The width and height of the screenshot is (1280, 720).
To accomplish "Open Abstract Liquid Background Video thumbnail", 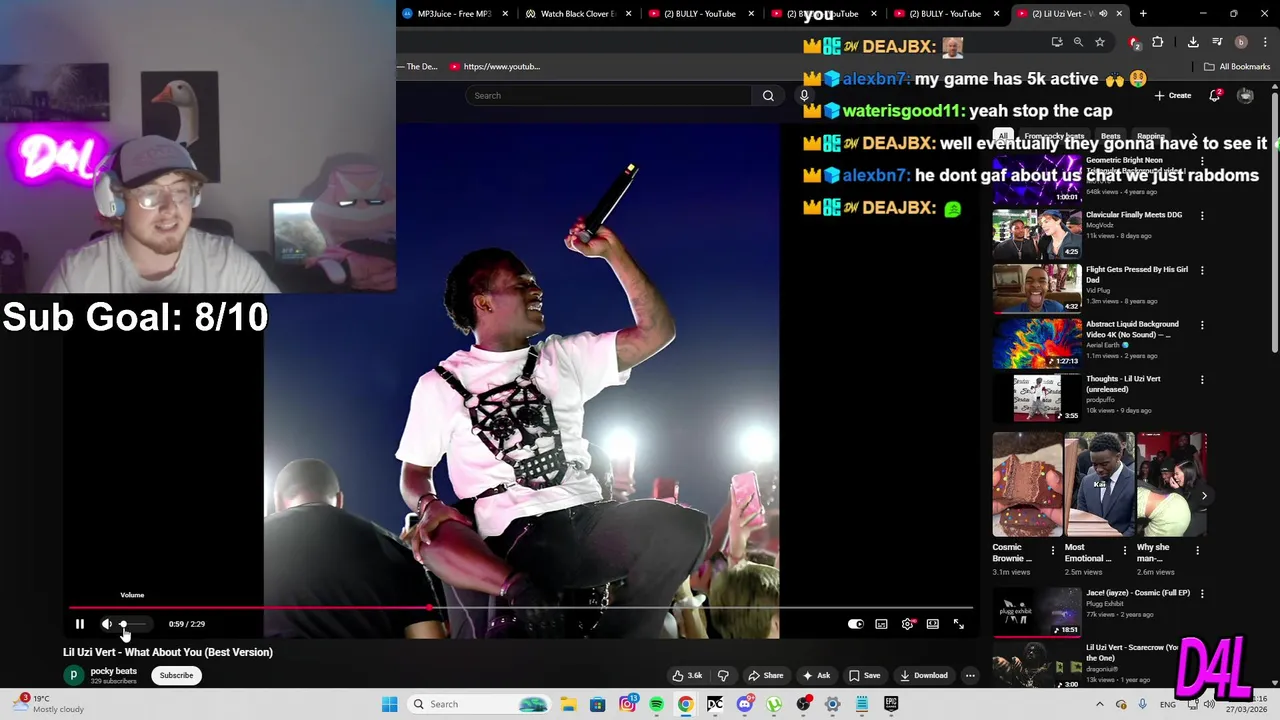I will click(1037, 343).
